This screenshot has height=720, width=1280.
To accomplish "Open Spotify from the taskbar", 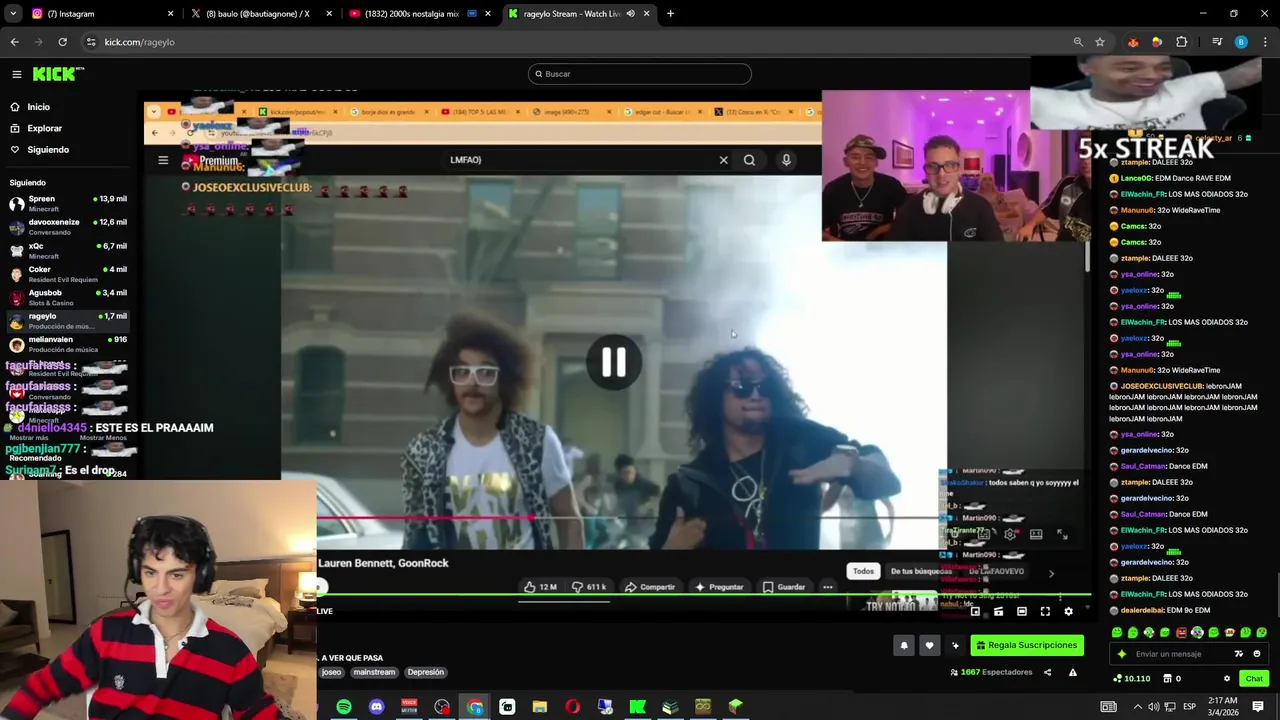I will pos(344,707).
